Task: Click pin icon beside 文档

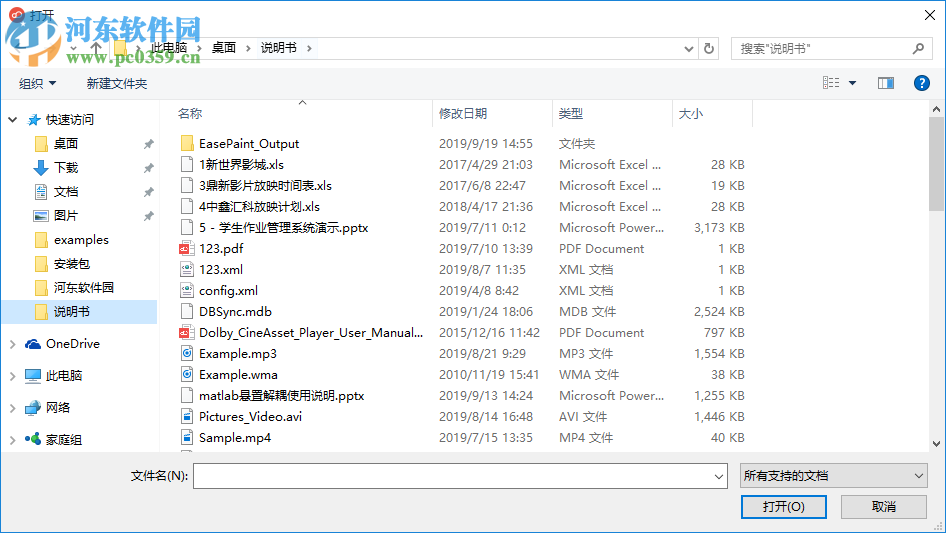Action: [148, 192]
